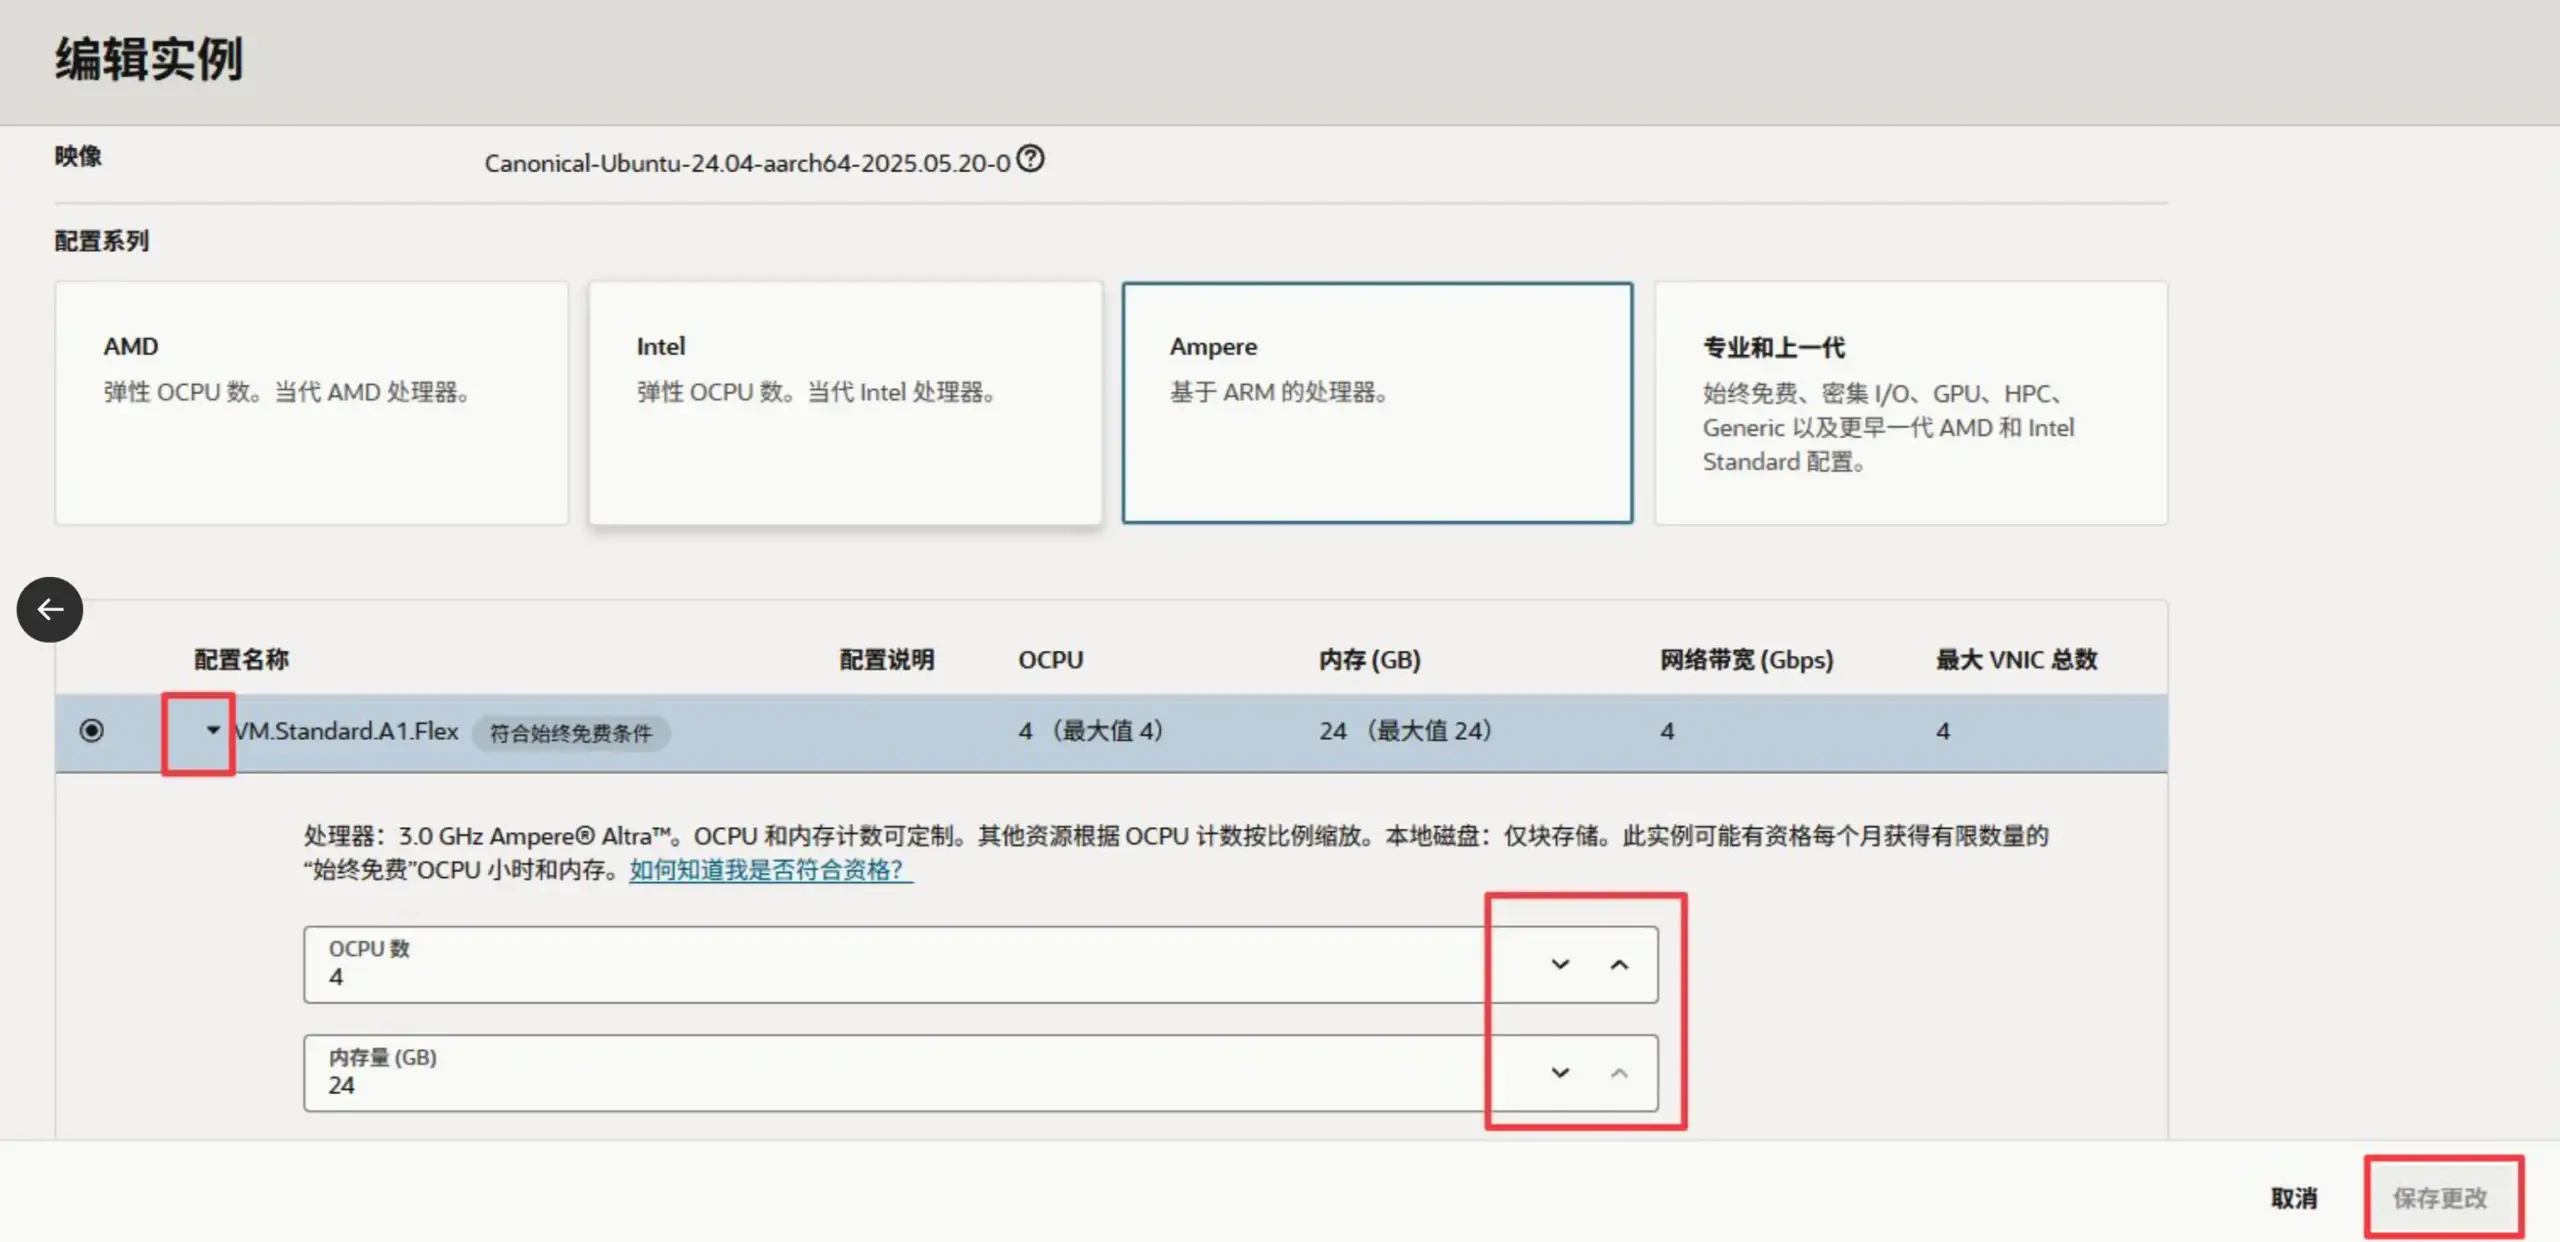Viewport: 2560px width, 1242px height.
Task: Click the VM.Standard.A1.Flex shape name
Action: 346,731
